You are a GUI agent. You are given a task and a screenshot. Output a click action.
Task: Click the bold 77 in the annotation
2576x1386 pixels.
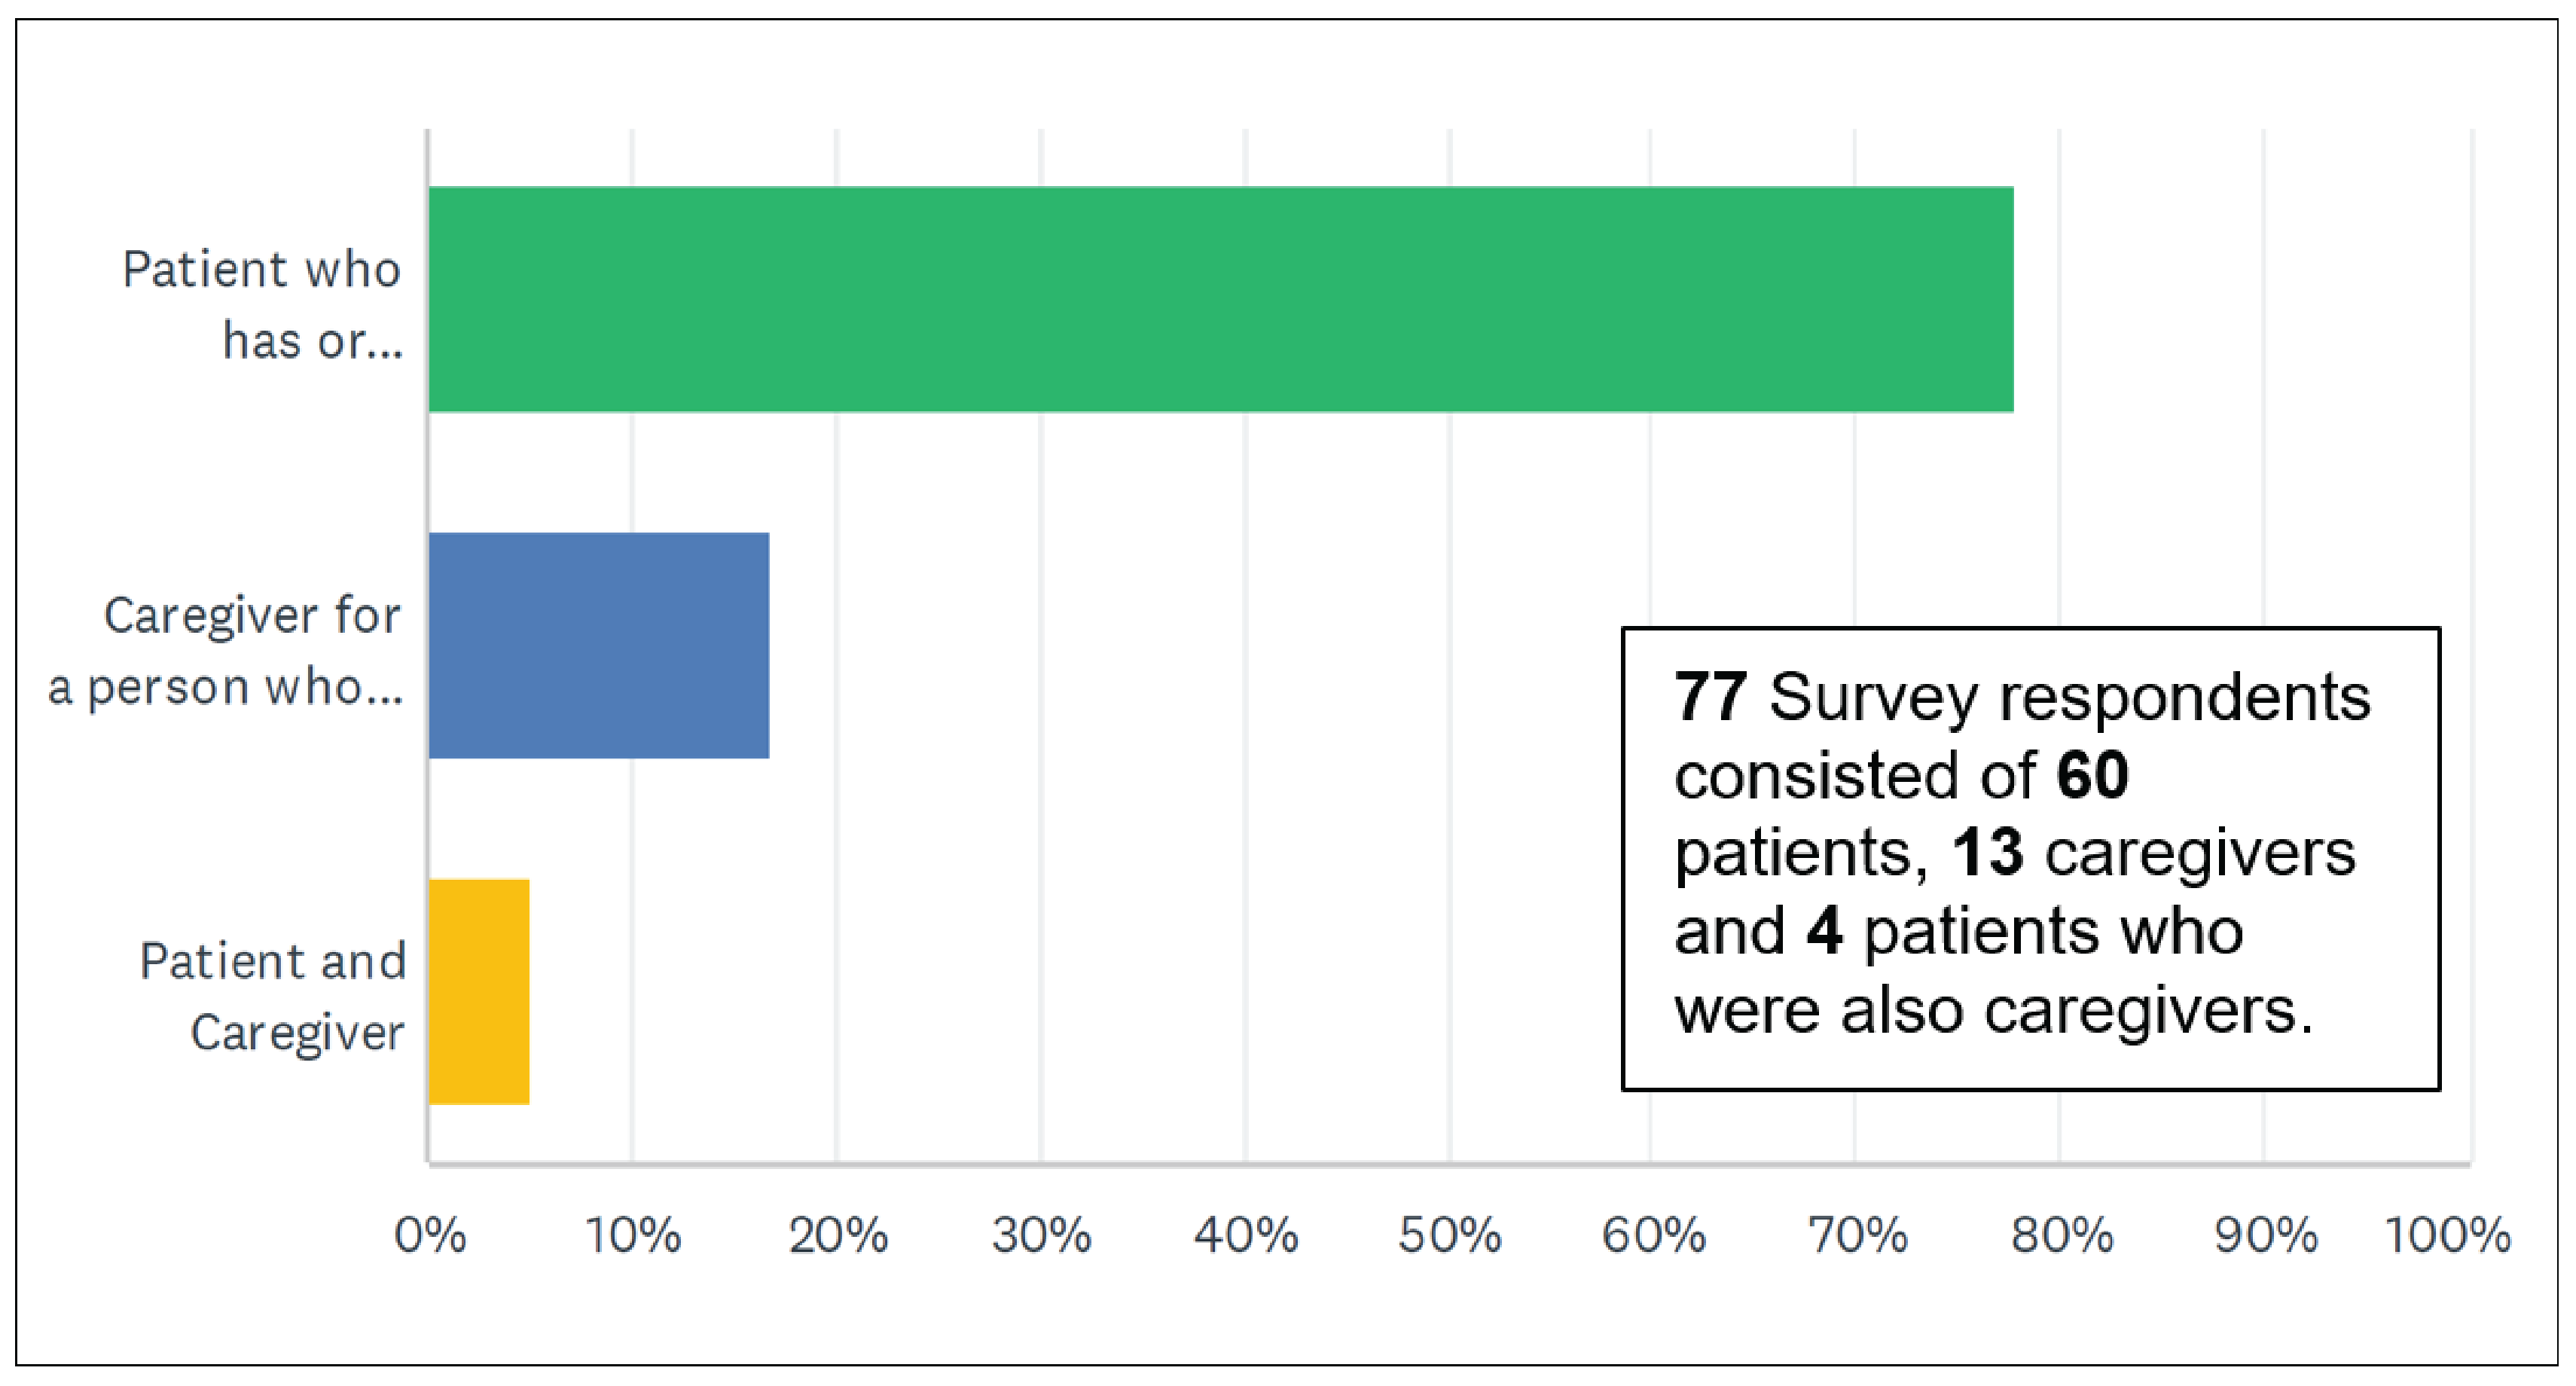pyautogui.click(x=1710, y=697)
